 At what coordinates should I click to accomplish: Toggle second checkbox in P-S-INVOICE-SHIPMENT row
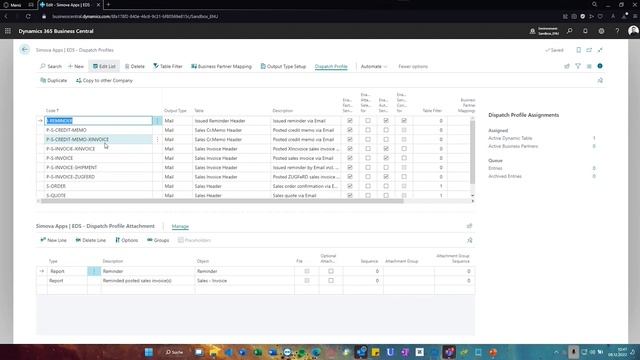coord(368,167)
